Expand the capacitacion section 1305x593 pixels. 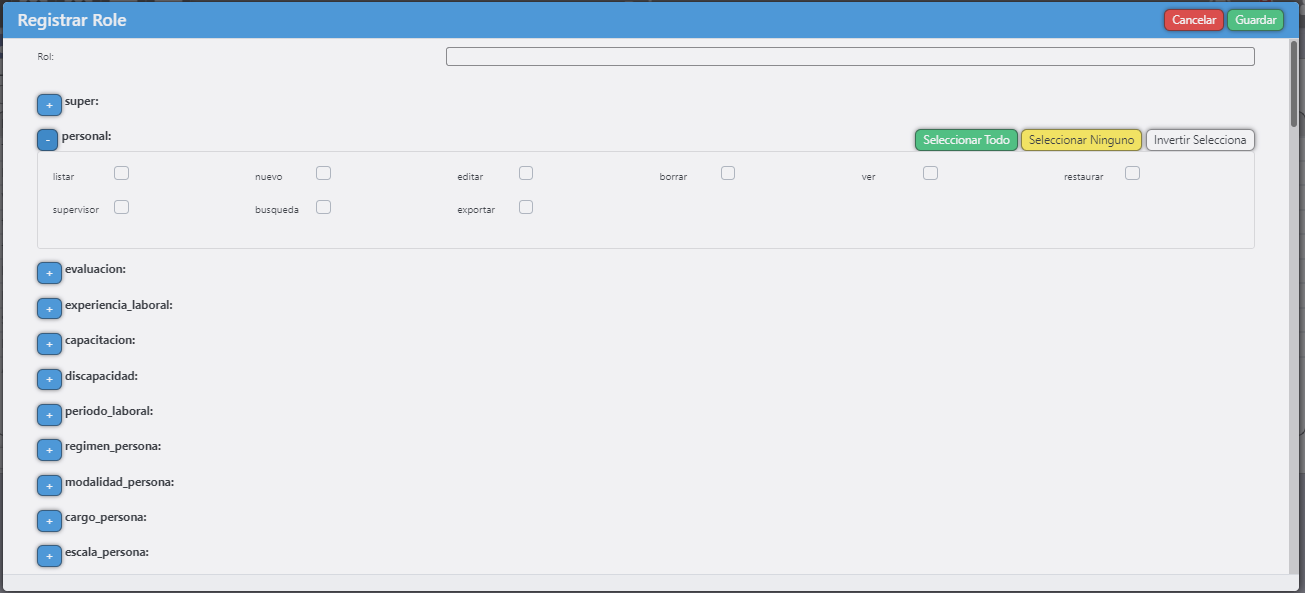(x=49, y=344)
